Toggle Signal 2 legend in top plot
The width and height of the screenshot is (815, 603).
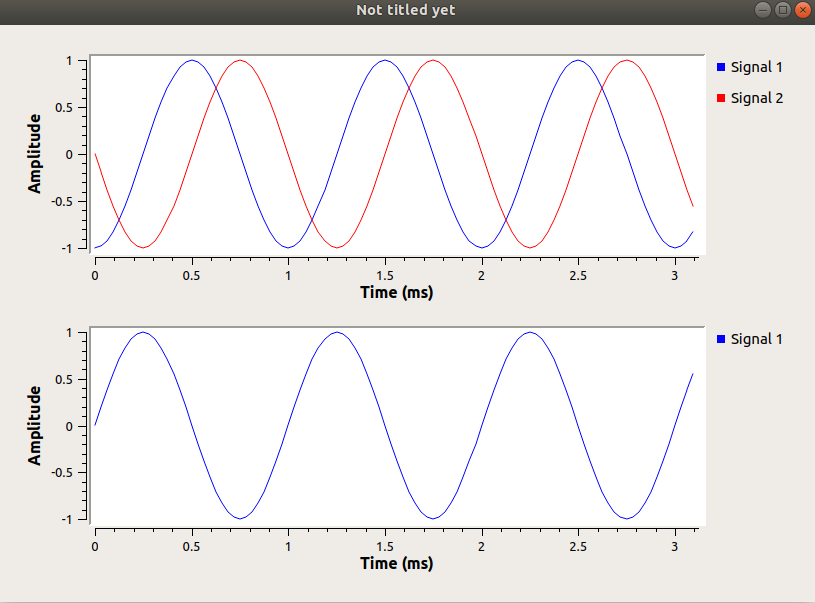coord(750,98)
